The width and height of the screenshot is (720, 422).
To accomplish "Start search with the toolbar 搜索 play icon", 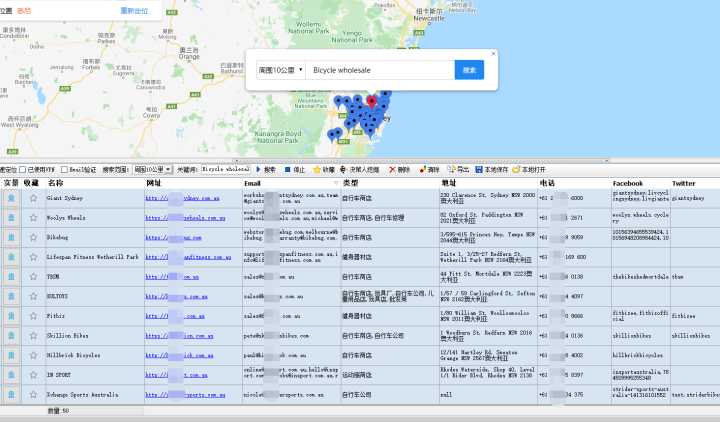I will click(258, 169).
